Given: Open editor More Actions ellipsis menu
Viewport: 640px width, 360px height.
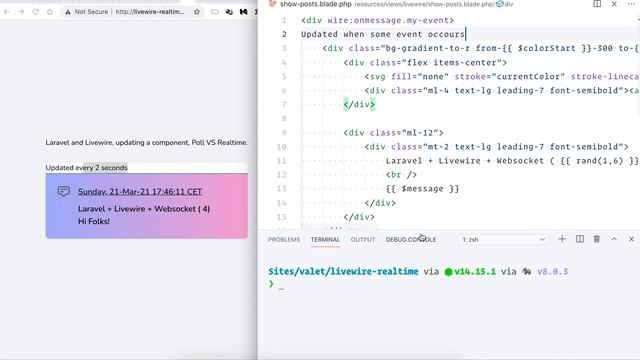Looking at the screenshot, I should 631,4.
